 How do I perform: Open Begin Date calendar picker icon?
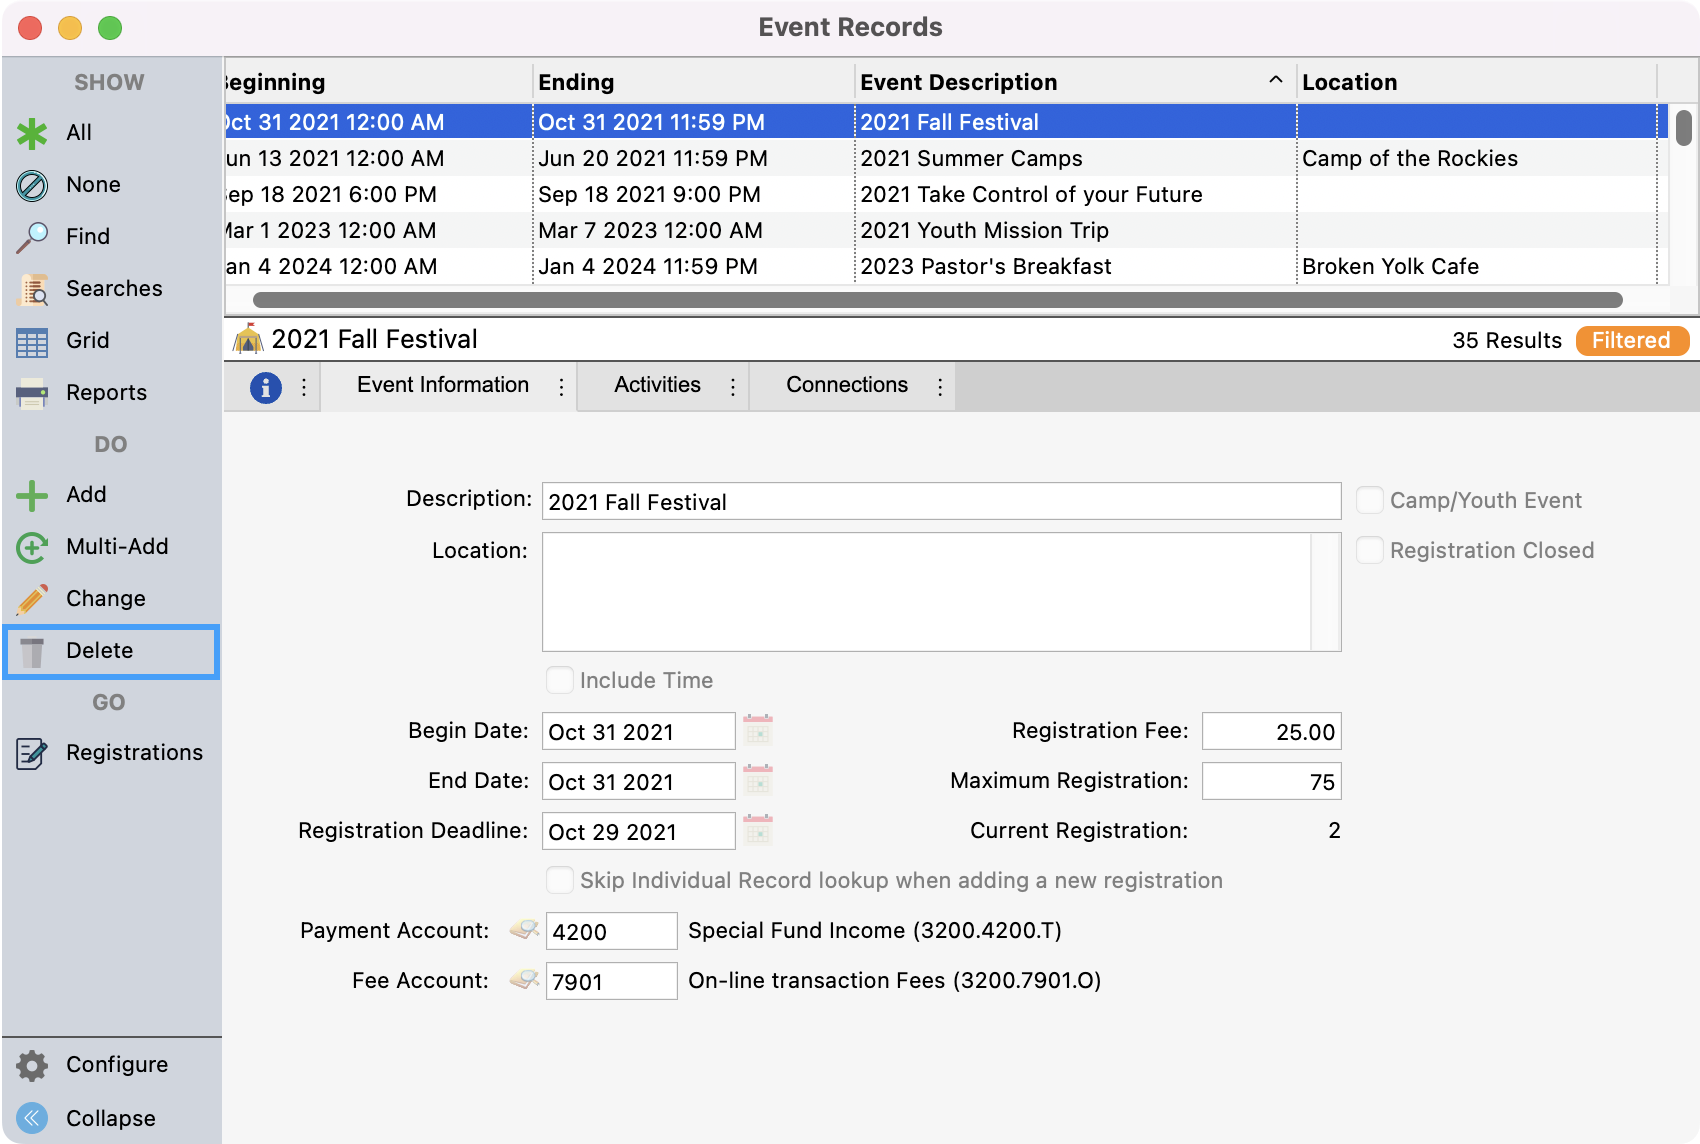tap(758, 731)
